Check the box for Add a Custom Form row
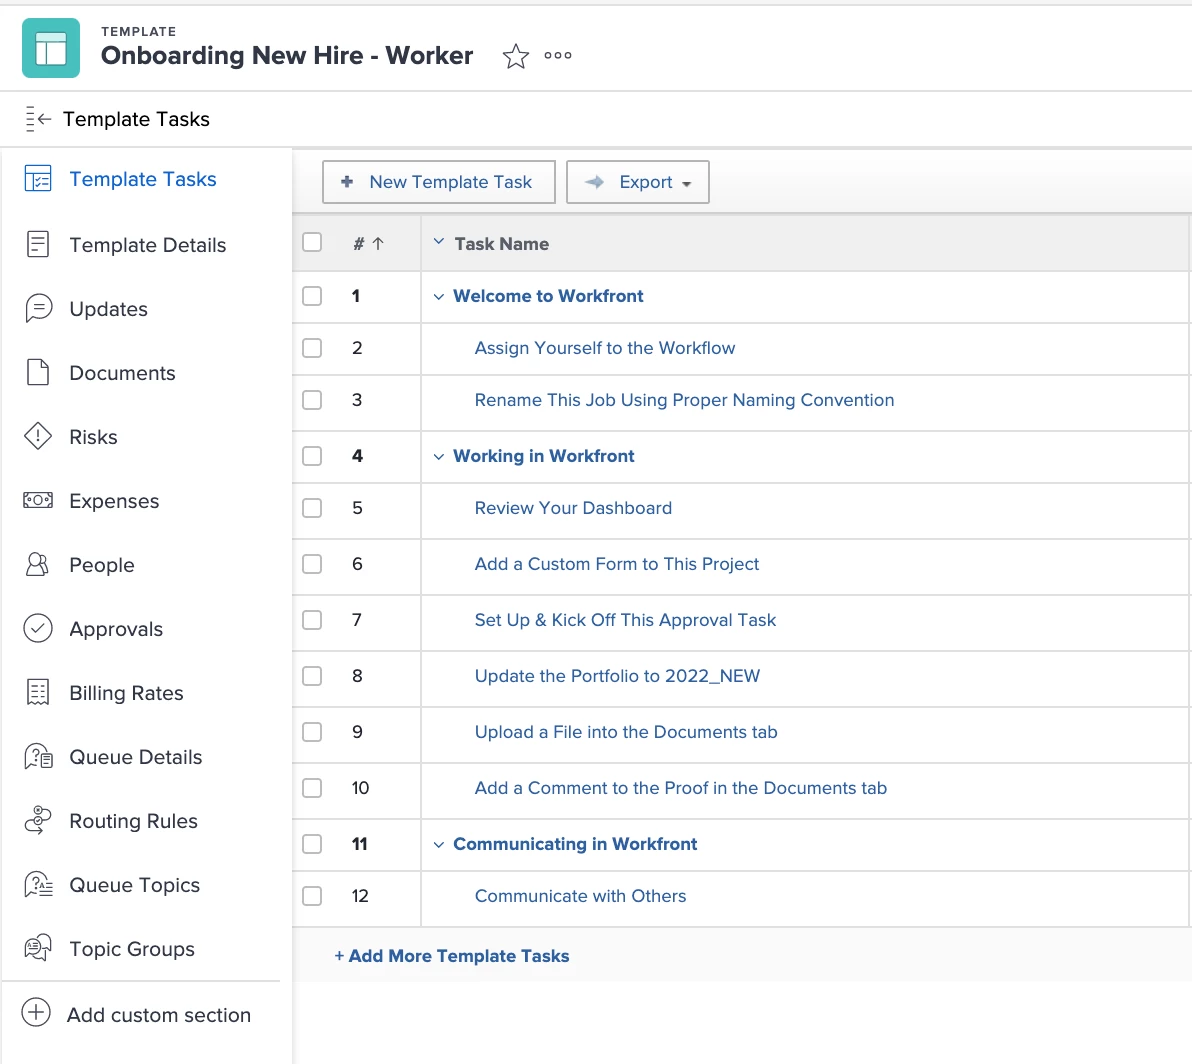This screenshot has width=1192, height=1064. pyautogui.click(x=312, y=564)
